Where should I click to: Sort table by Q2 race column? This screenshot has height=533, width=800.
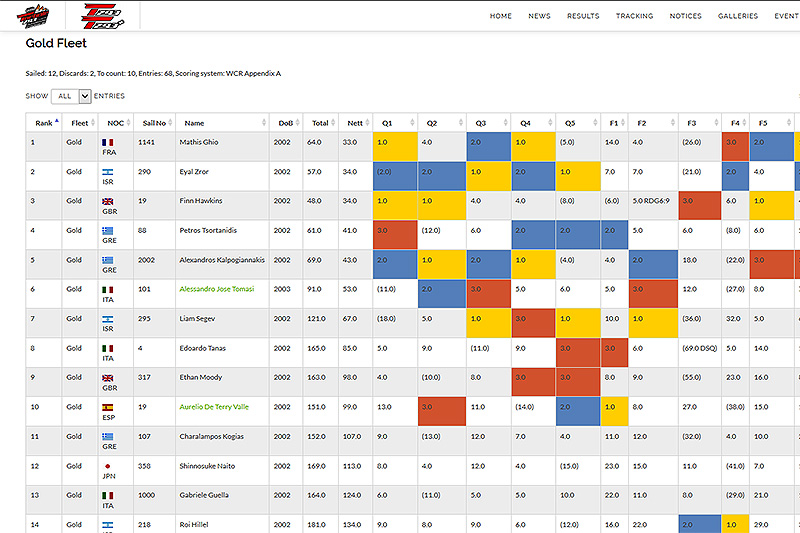pos(442,123)
